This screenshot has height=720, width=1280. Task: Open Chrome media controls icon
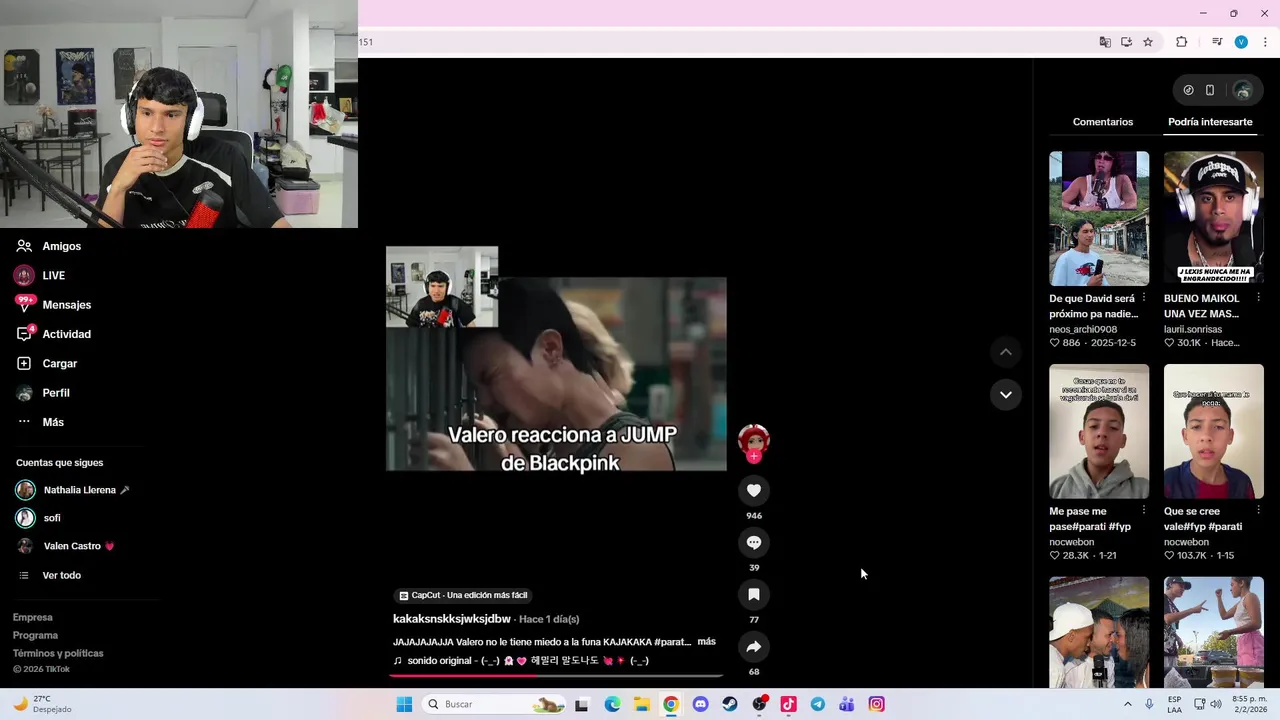[1217, 42]
